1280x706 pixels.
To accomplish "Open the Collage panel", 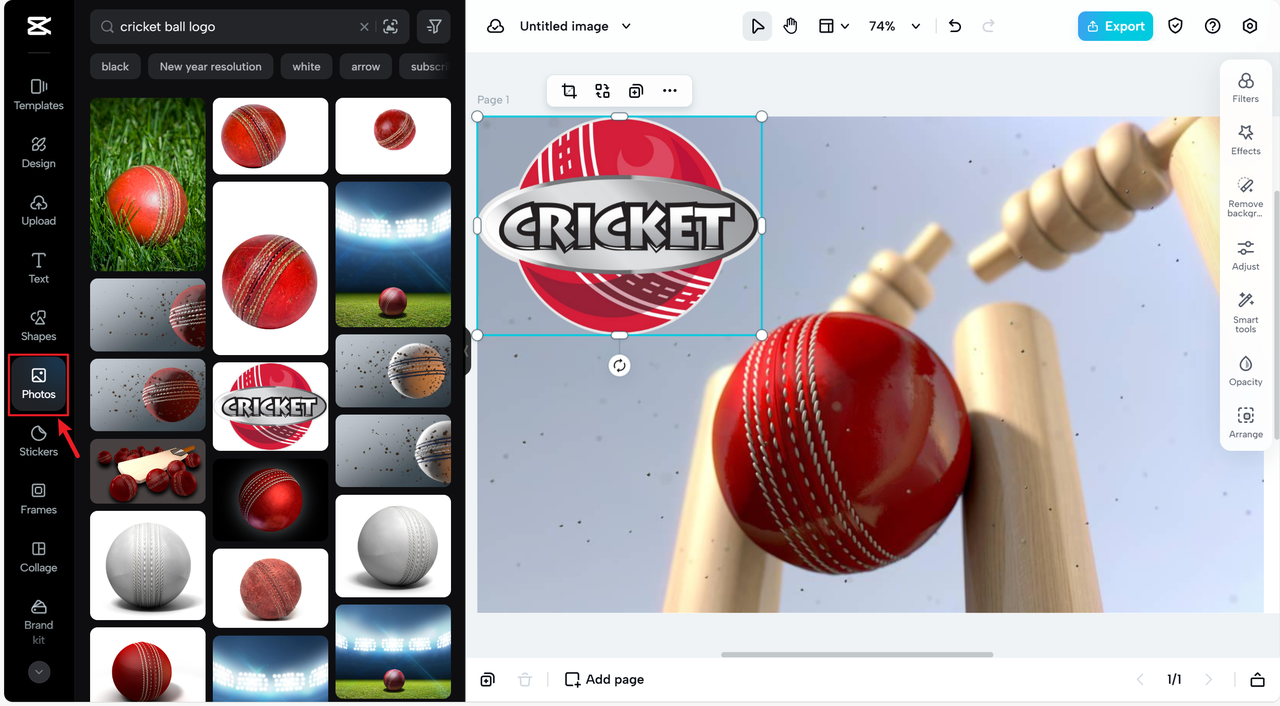I will 39,557.
